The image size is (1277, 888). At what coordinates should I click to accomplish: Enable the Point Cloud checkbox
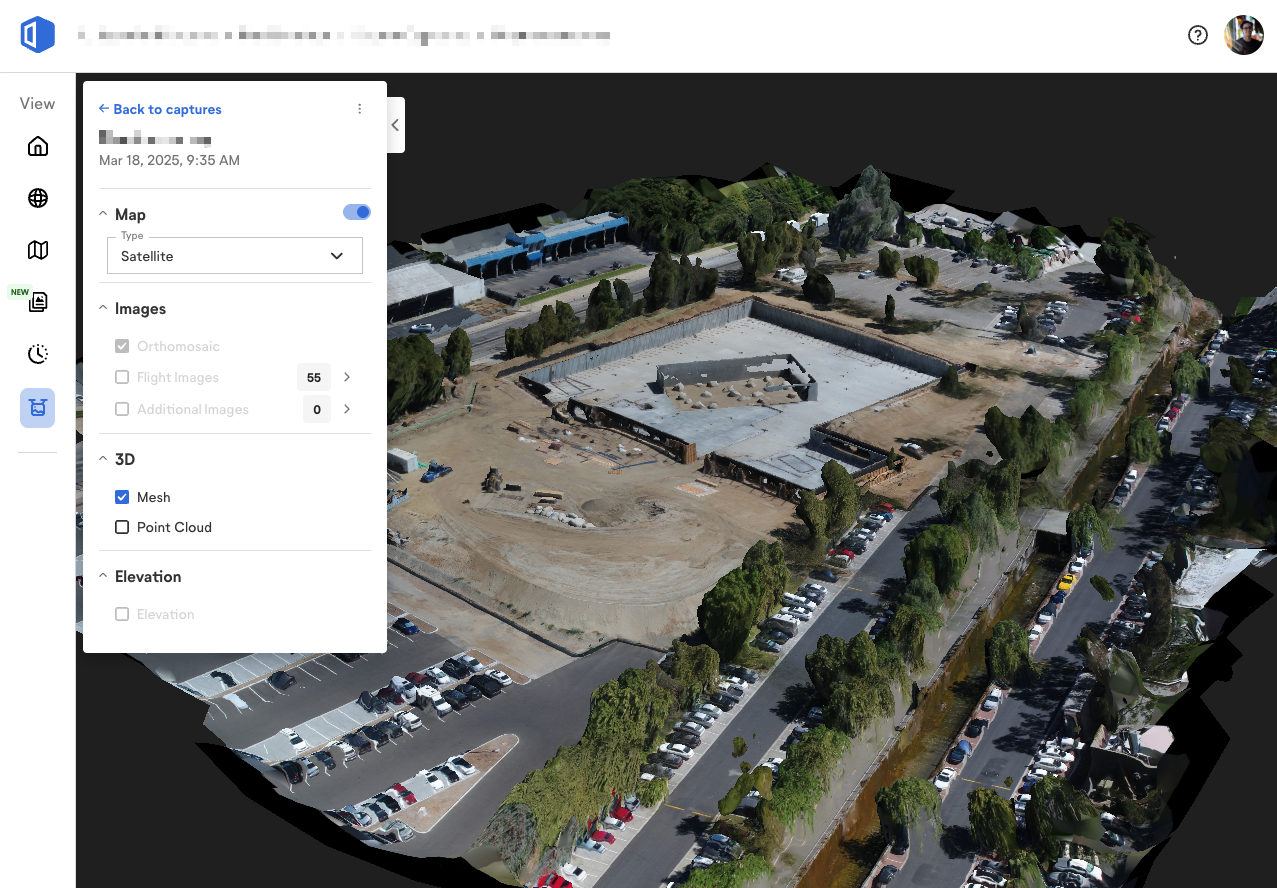[122, 527]
